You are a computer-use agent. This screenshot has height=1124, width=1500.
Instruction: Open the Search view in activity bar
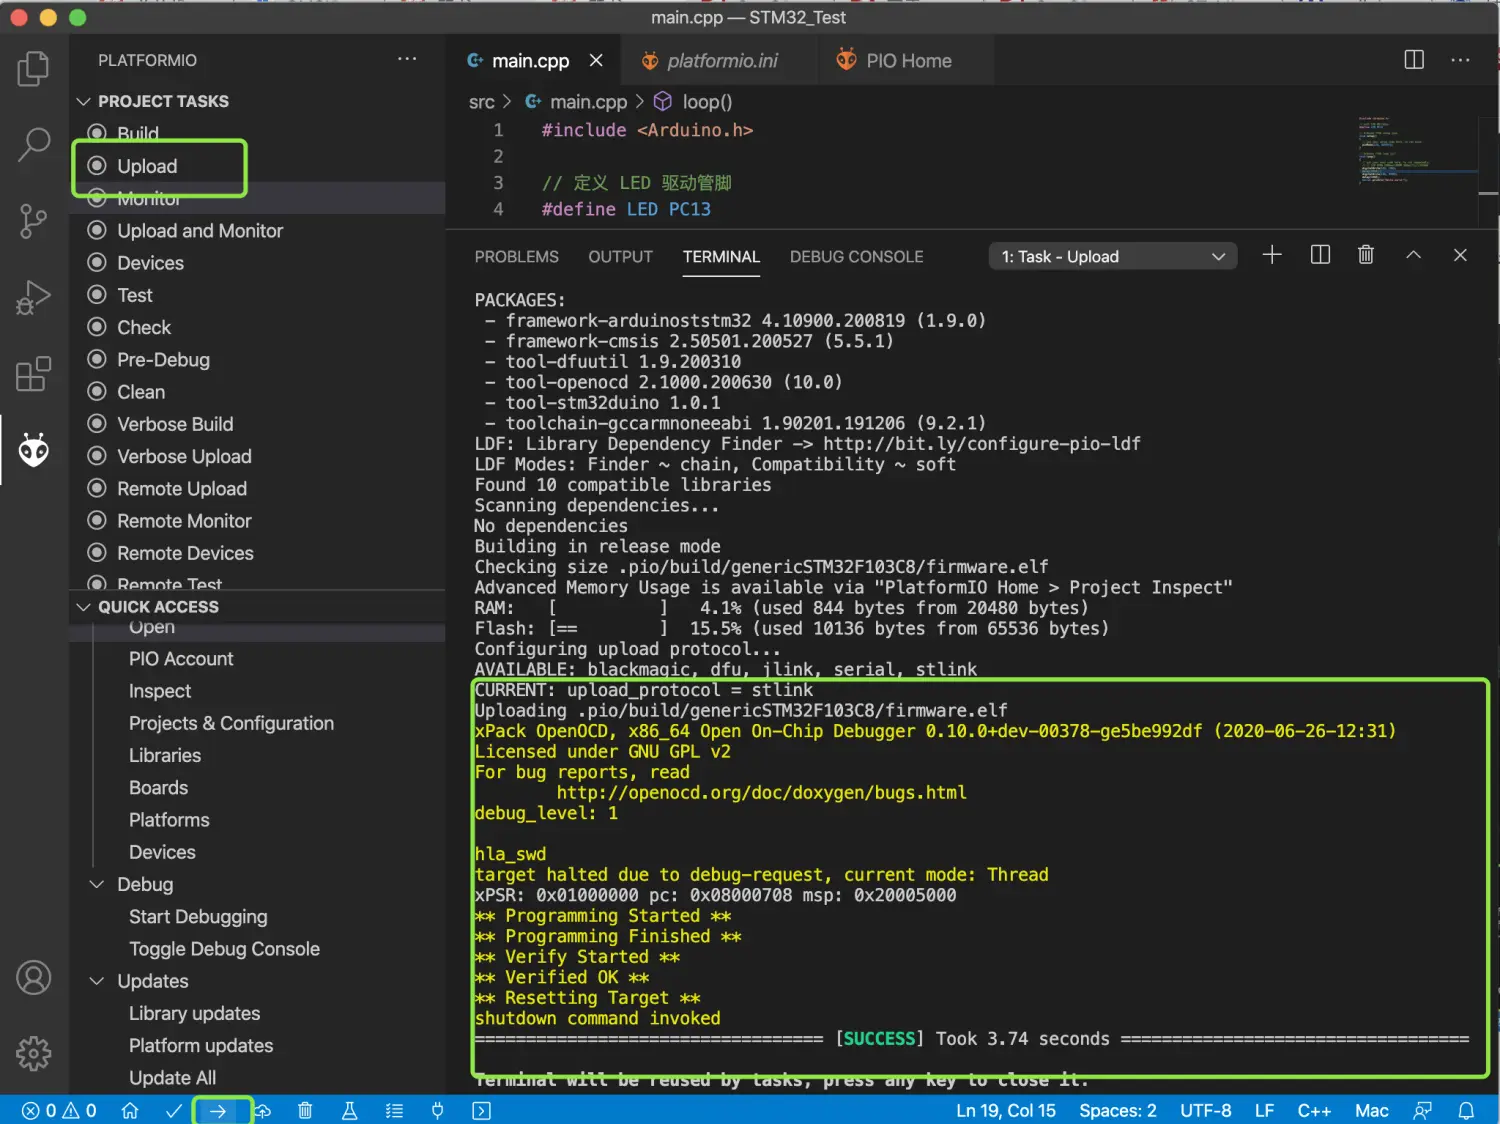[33, 144]
